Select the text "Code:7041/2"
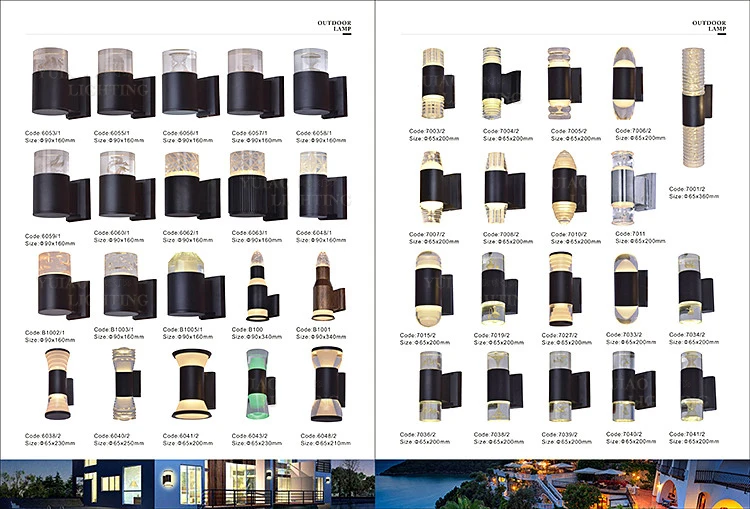The image size is (750, 509). pyautogui.click(x=687, y=434)
